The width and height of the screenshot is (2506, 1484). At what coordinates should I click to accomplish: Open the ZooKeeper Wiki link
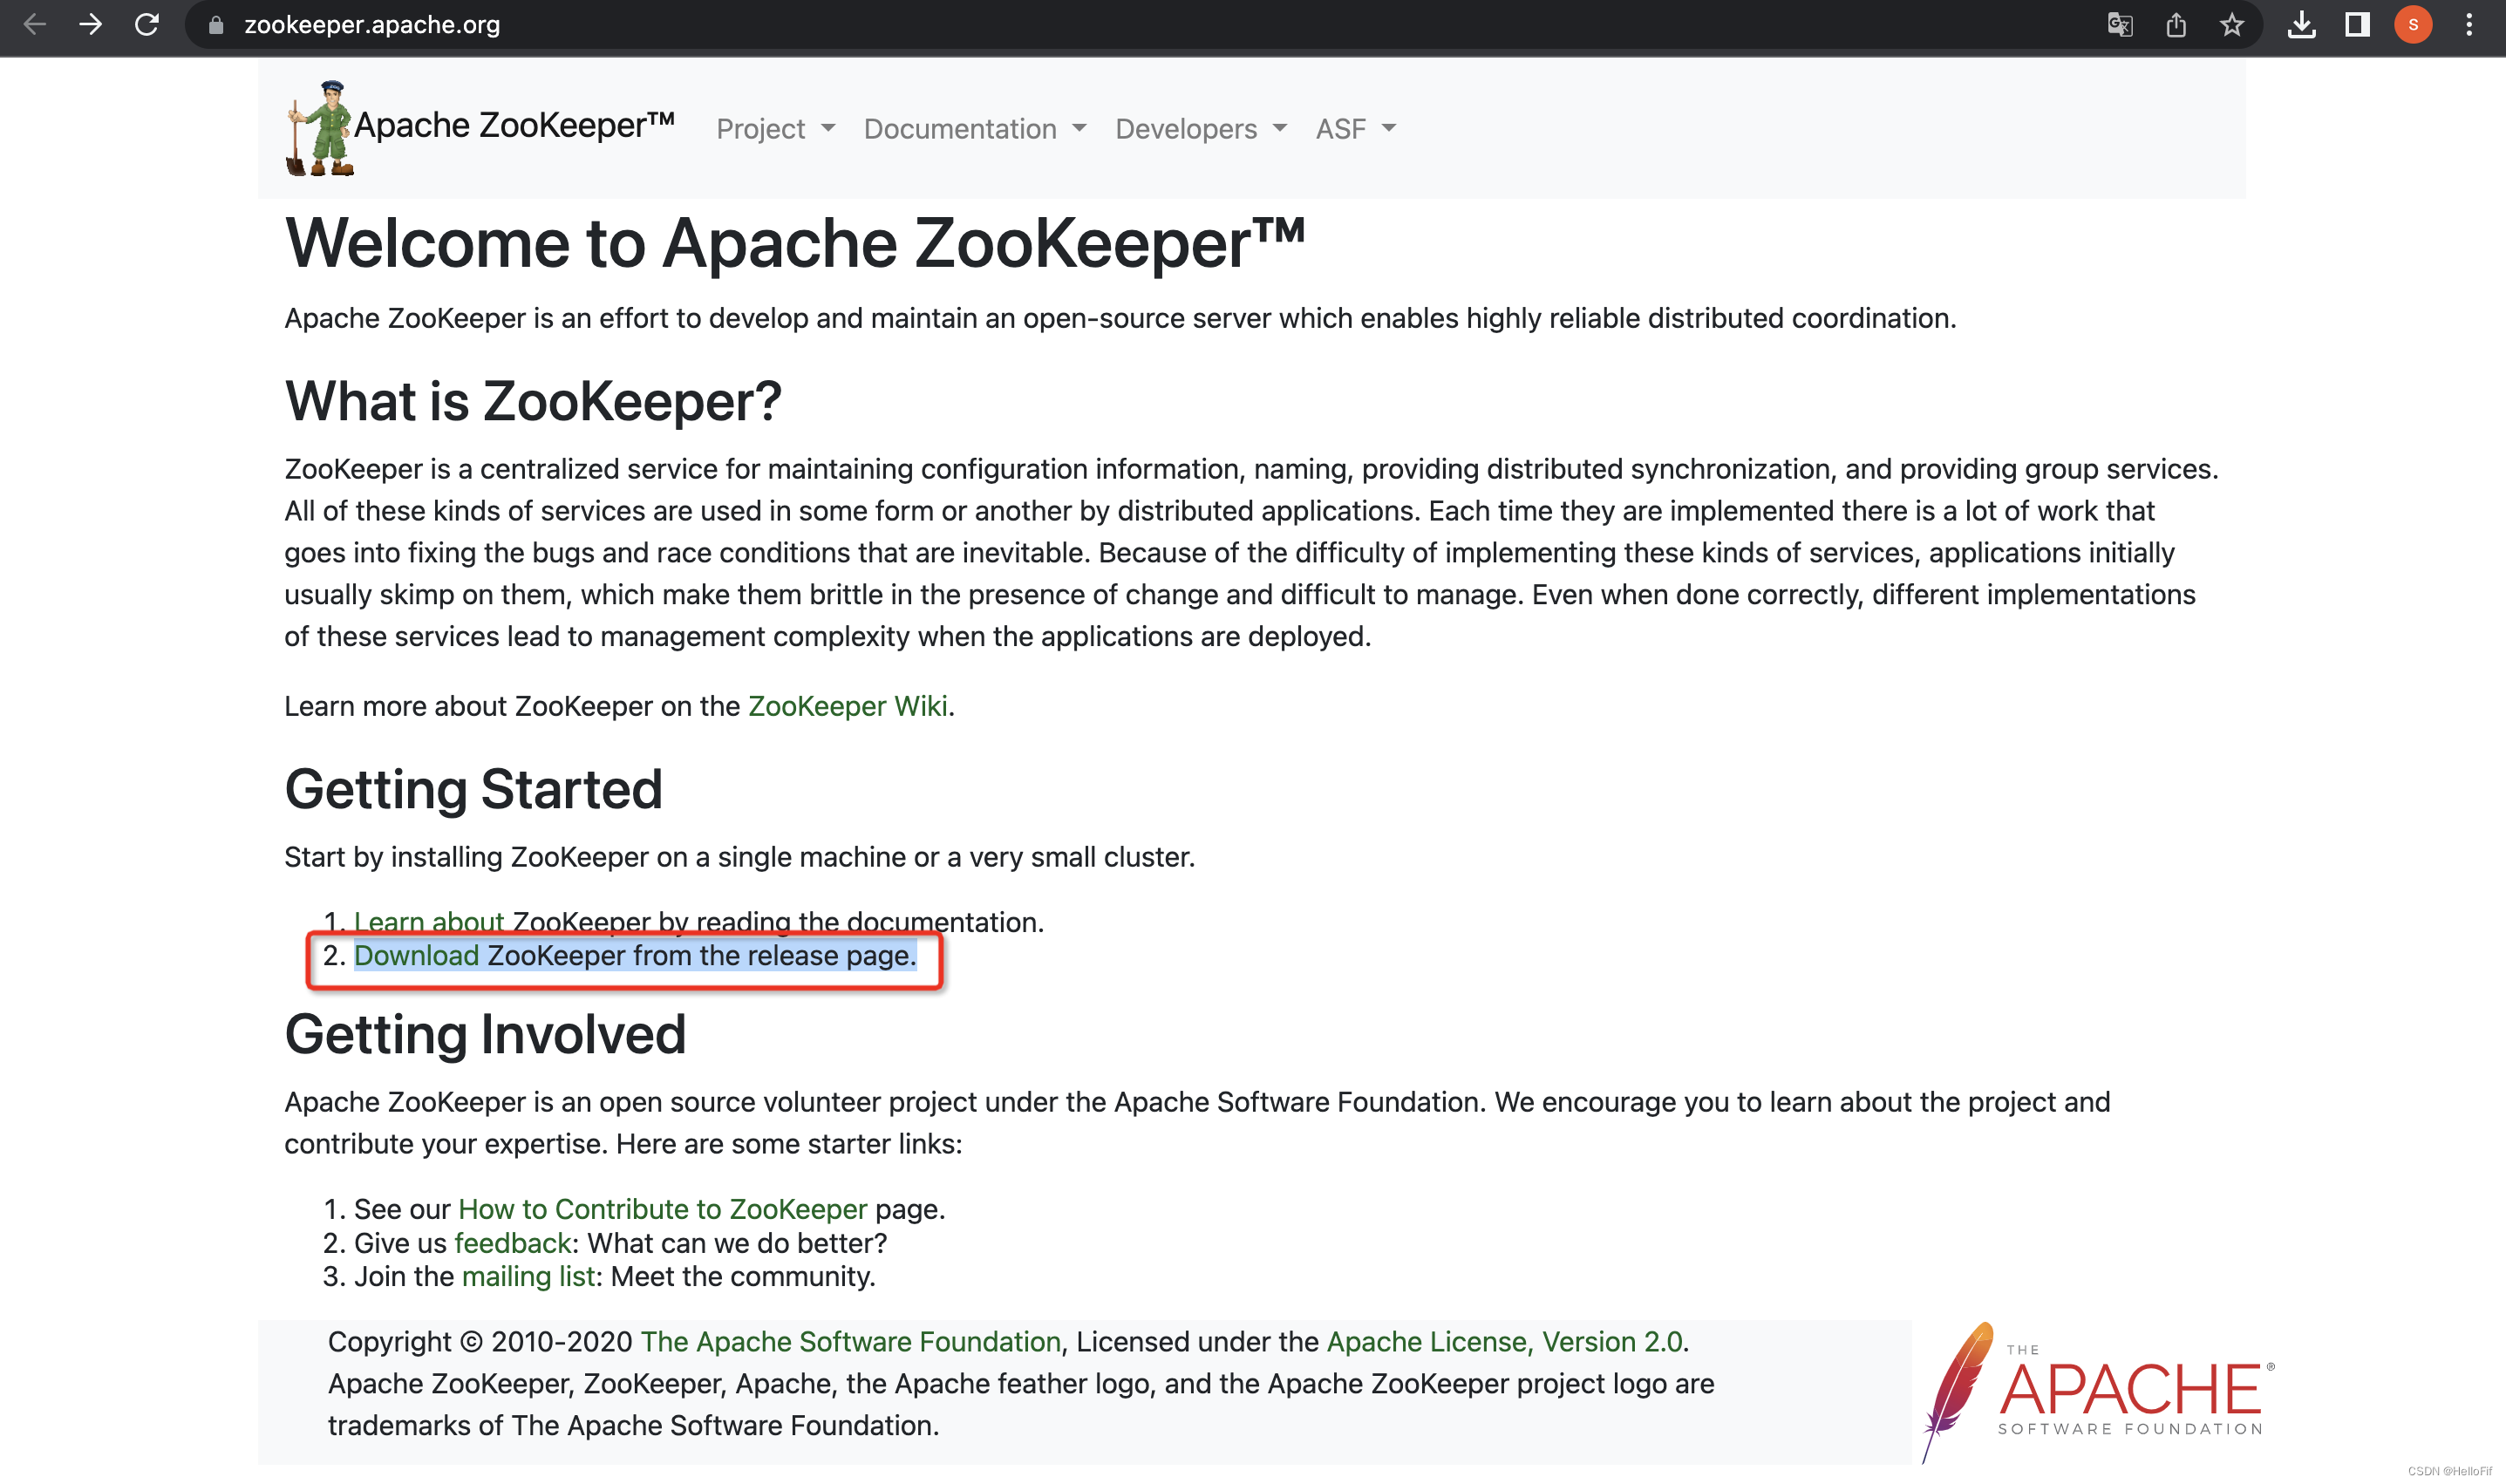tap(848, 707)
